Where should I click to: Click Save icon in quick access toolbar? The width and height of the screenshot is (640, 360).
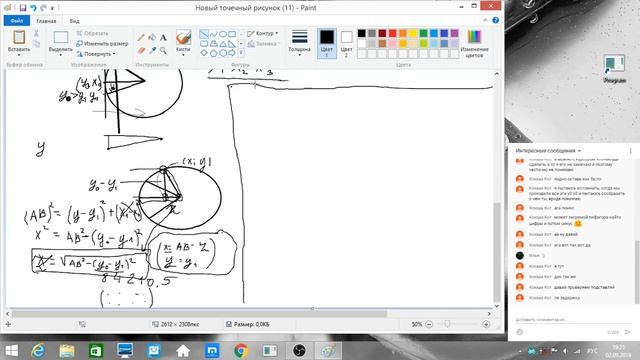tap(23, 7)
